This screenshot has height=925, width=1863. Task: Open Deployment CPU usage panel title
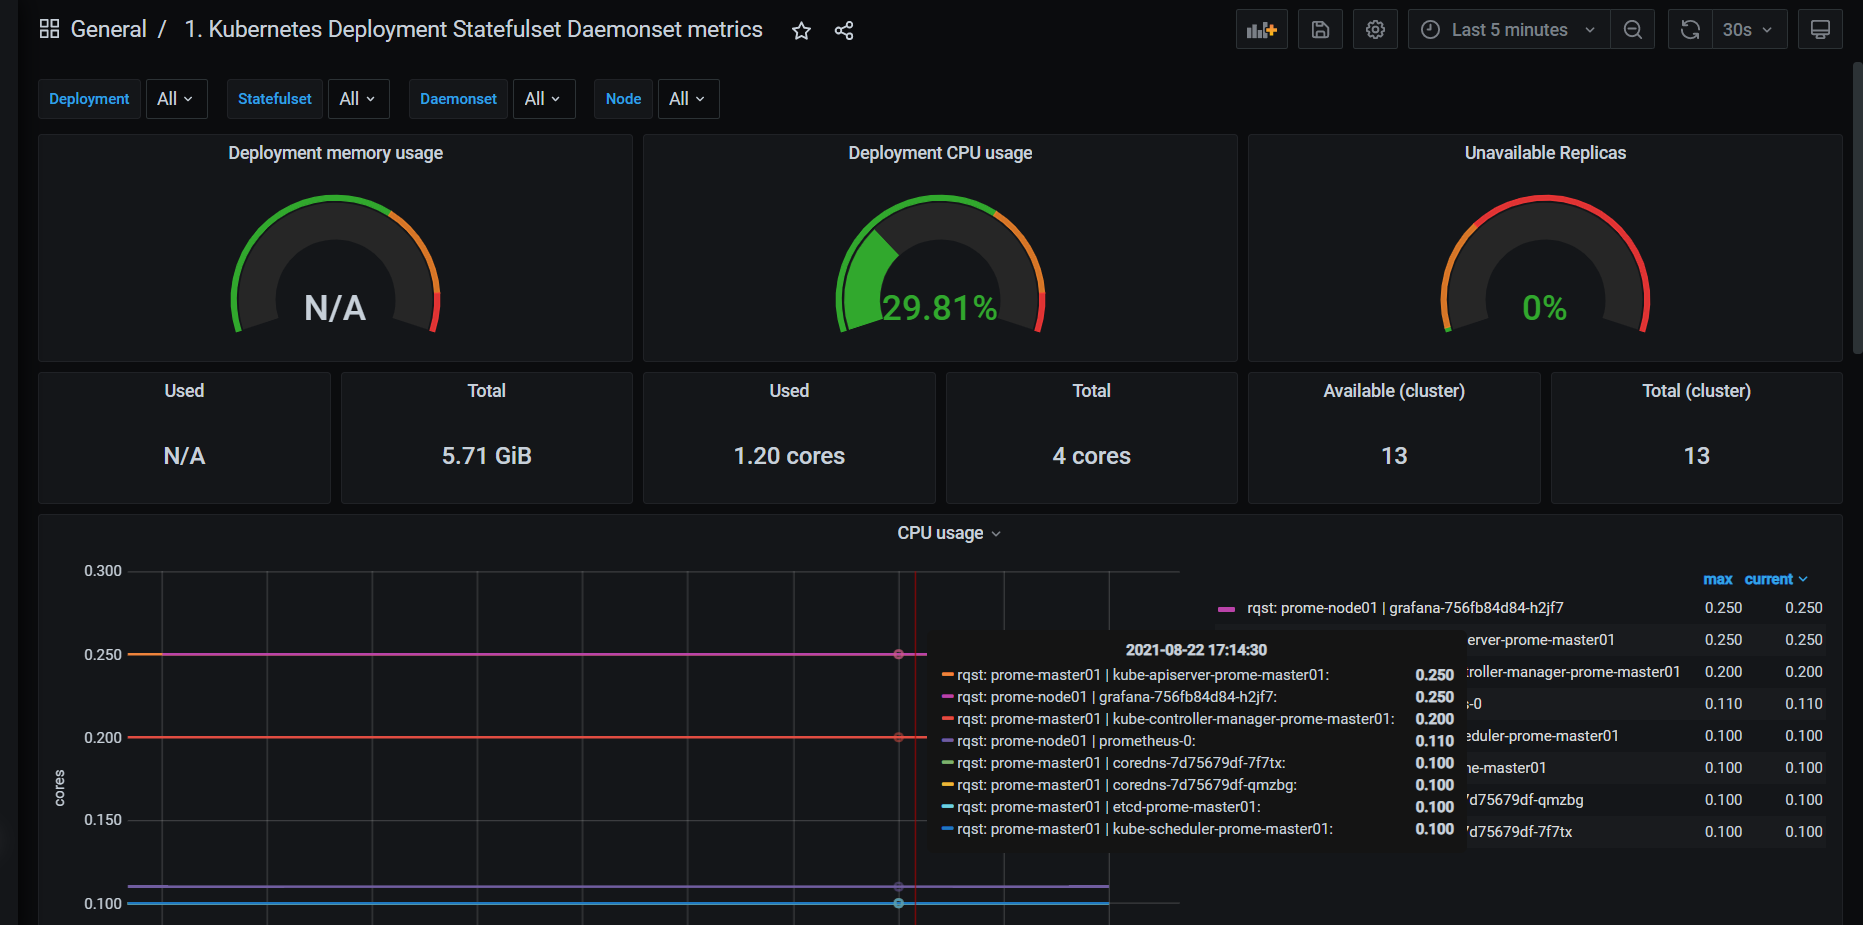point(940,153)
